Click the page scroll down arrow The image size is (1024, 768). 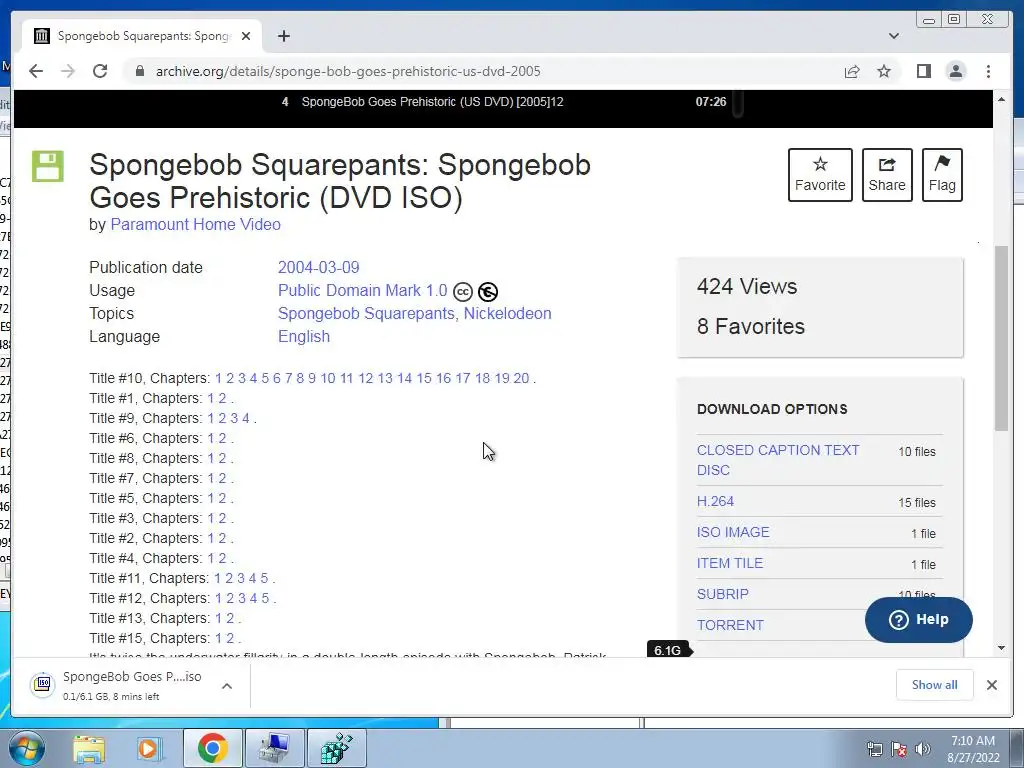click(1001, 648)
